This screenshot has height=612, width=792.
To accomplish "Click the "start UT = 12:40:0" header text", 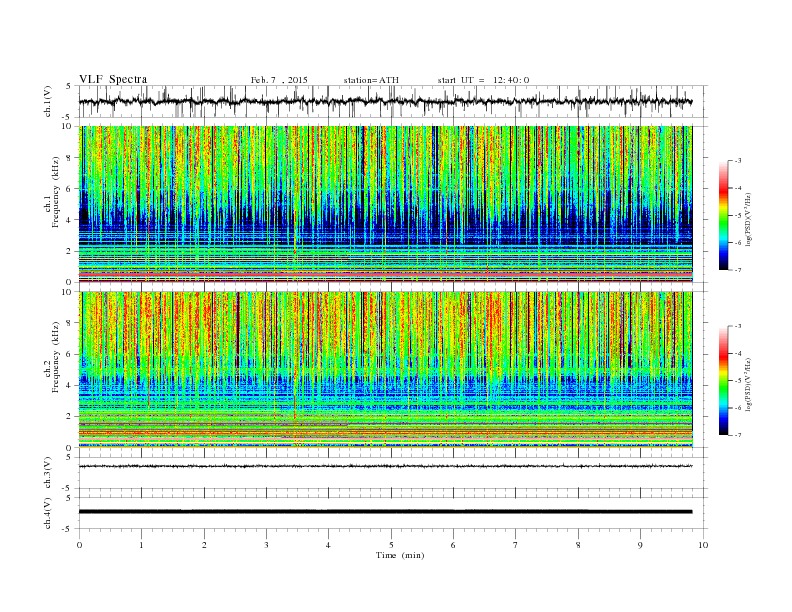I will coord(483,80).
